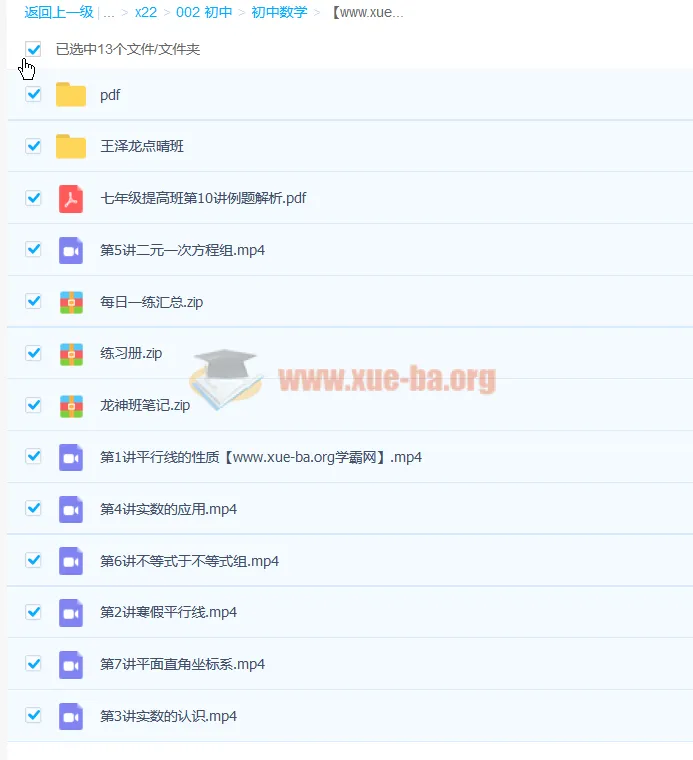Expand the collapsed breadcrumb ellipsis
693x760 pixels.
coord(109,13)
